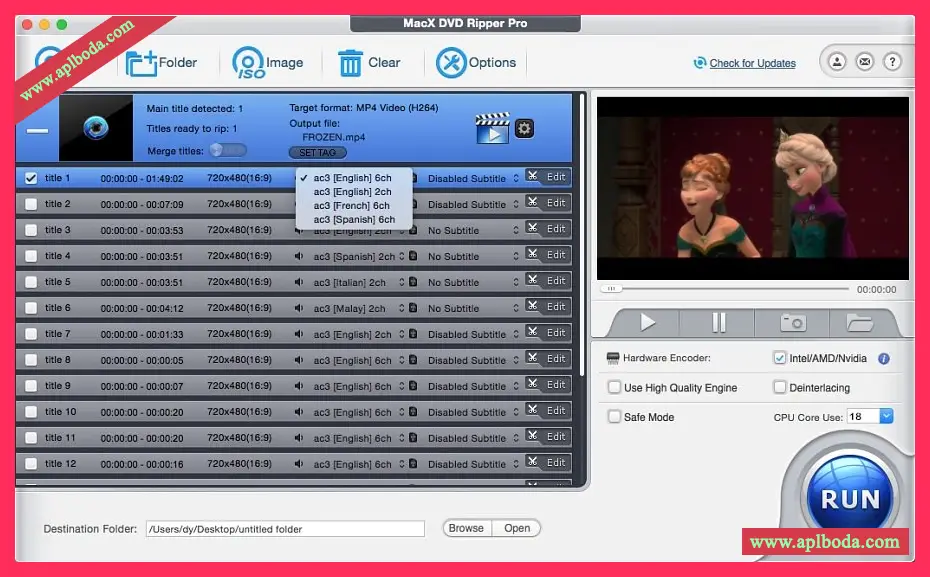The image size is (930, 577).
Task: Click the Folder add icon
Action: [x=142, y=63]
